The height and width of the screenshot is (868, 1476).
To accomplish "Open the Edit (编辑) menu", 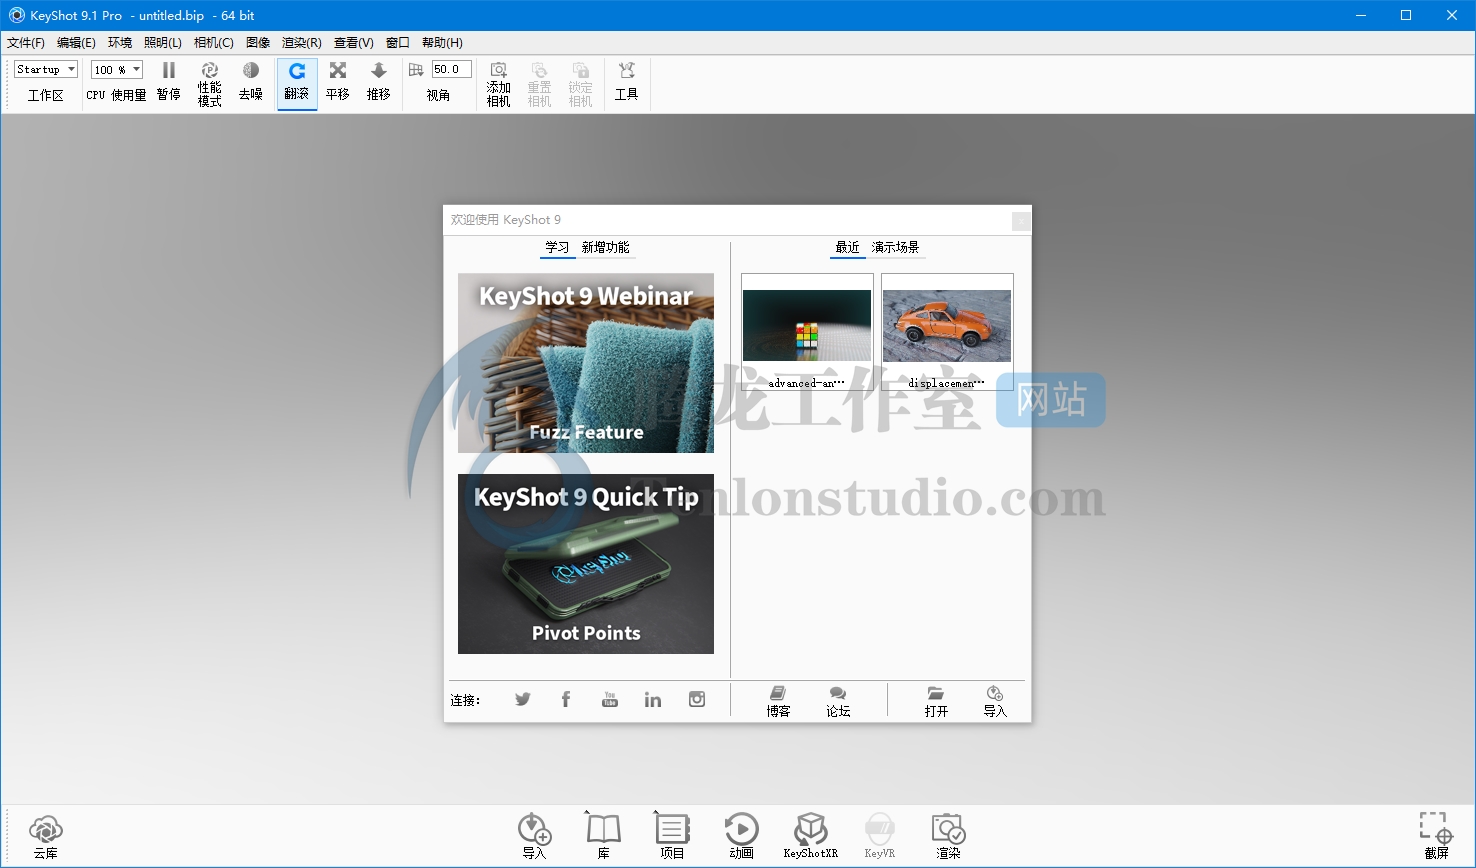I will (x=76, y=43).
